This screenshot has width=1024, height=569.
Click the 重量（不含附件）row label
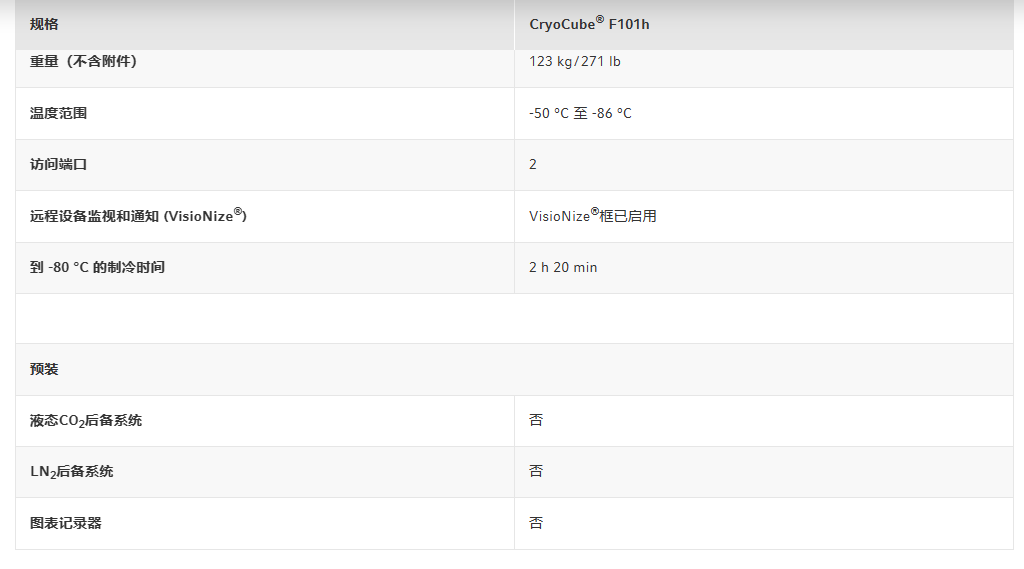[84, 61]
